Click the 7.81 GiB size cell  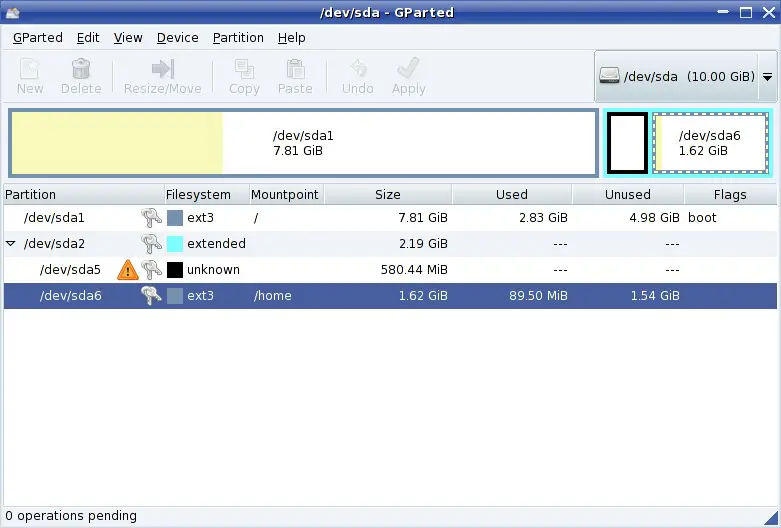coord(423,218)
